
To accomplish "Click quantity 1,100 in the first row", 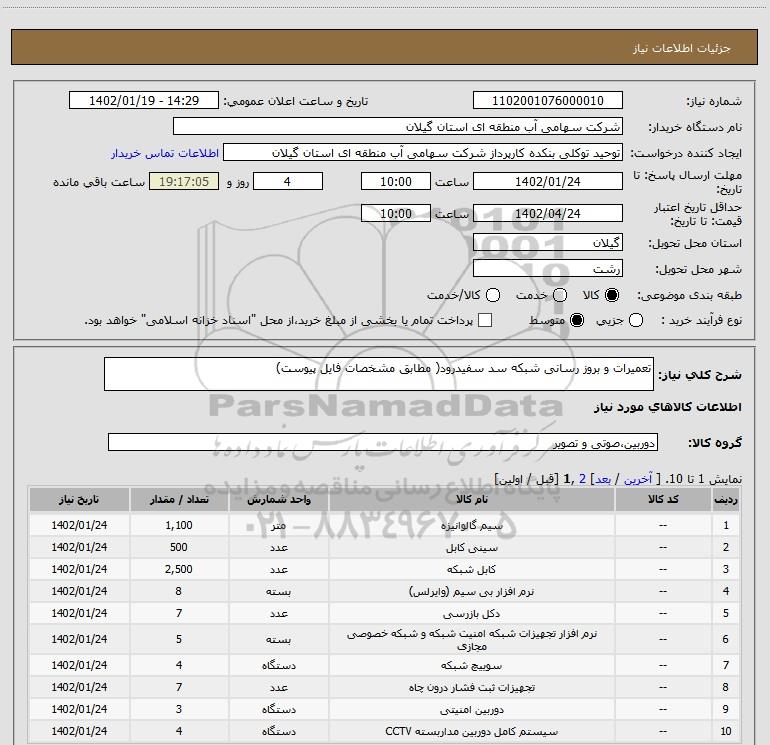I will 179,525.
